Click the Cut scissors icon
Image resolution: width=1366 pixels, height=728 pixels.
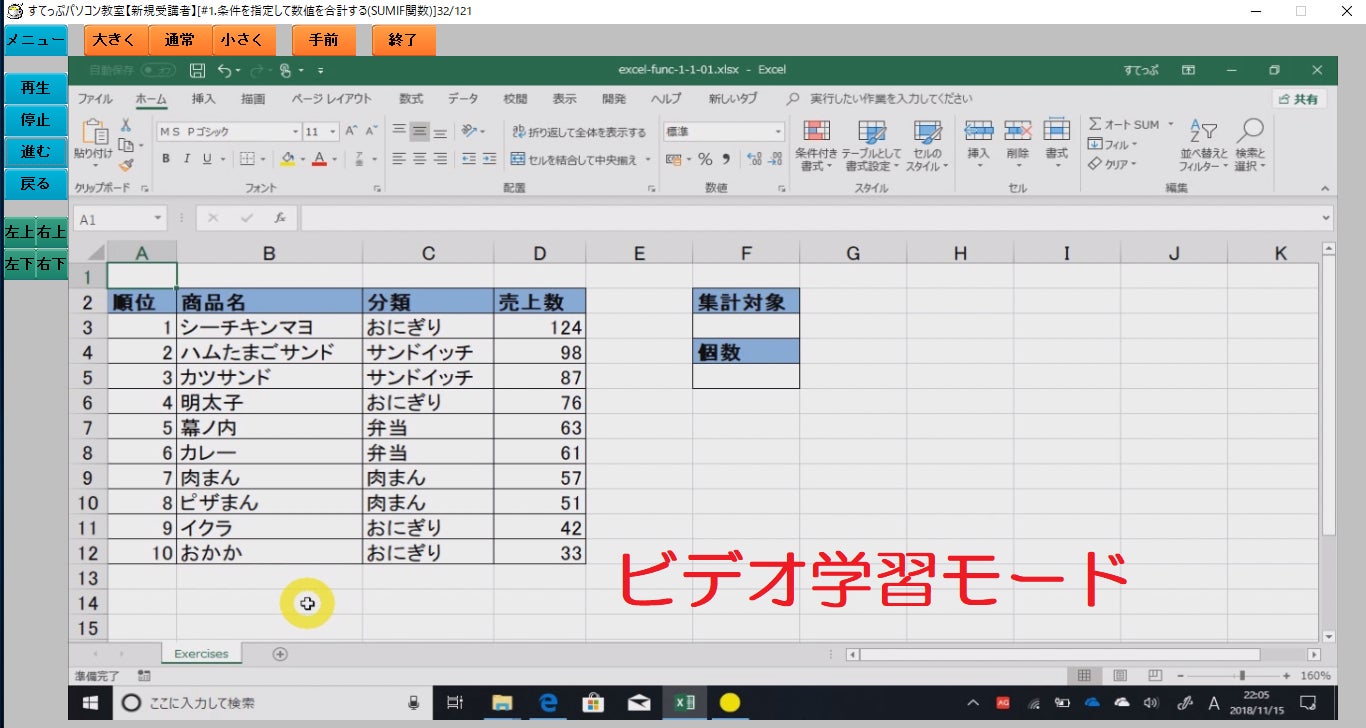tap(126, 125)
